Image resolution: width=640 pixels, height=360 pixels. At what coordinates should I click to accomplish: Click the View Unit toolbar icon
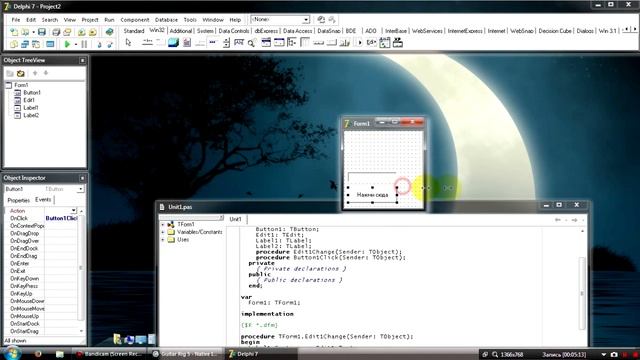coord(14,44)
